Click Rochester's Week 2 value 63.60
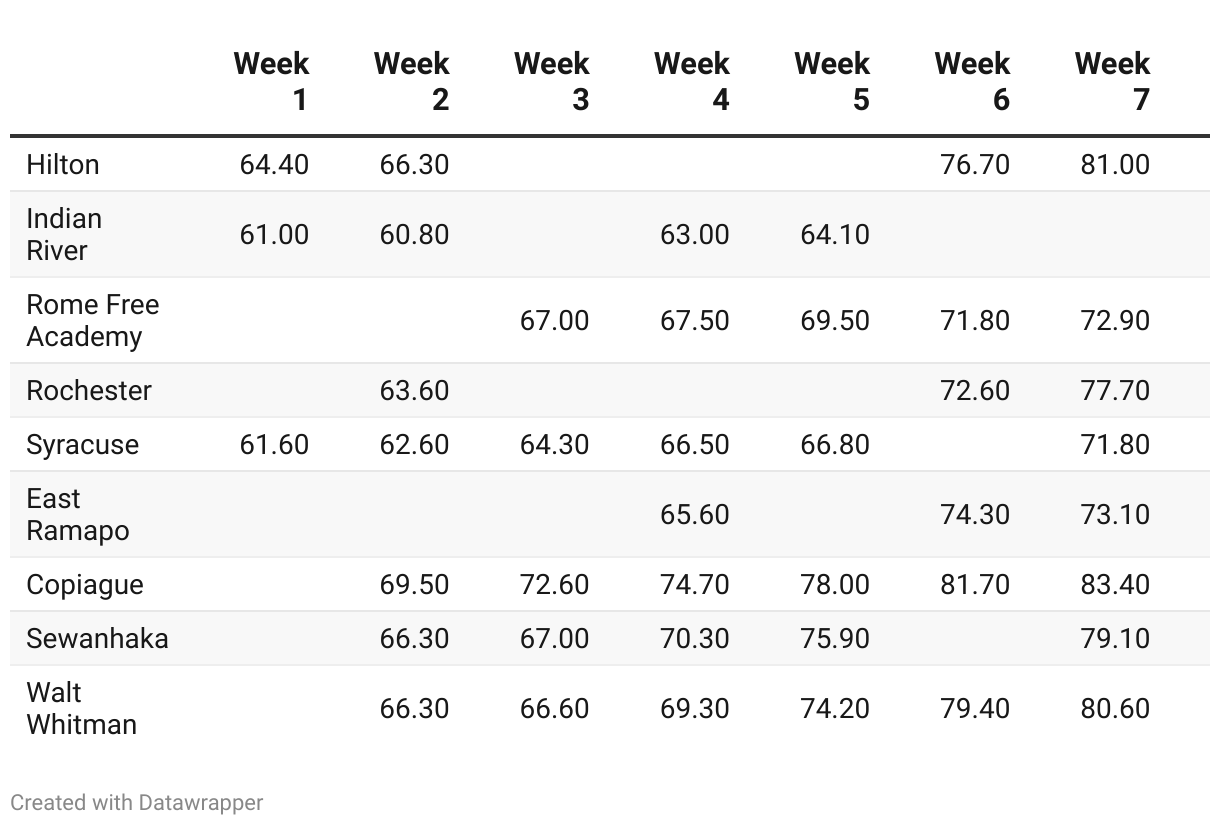The width and height of the screenshot is (1220, 826). pyautogui.click(x=414, y=391)
